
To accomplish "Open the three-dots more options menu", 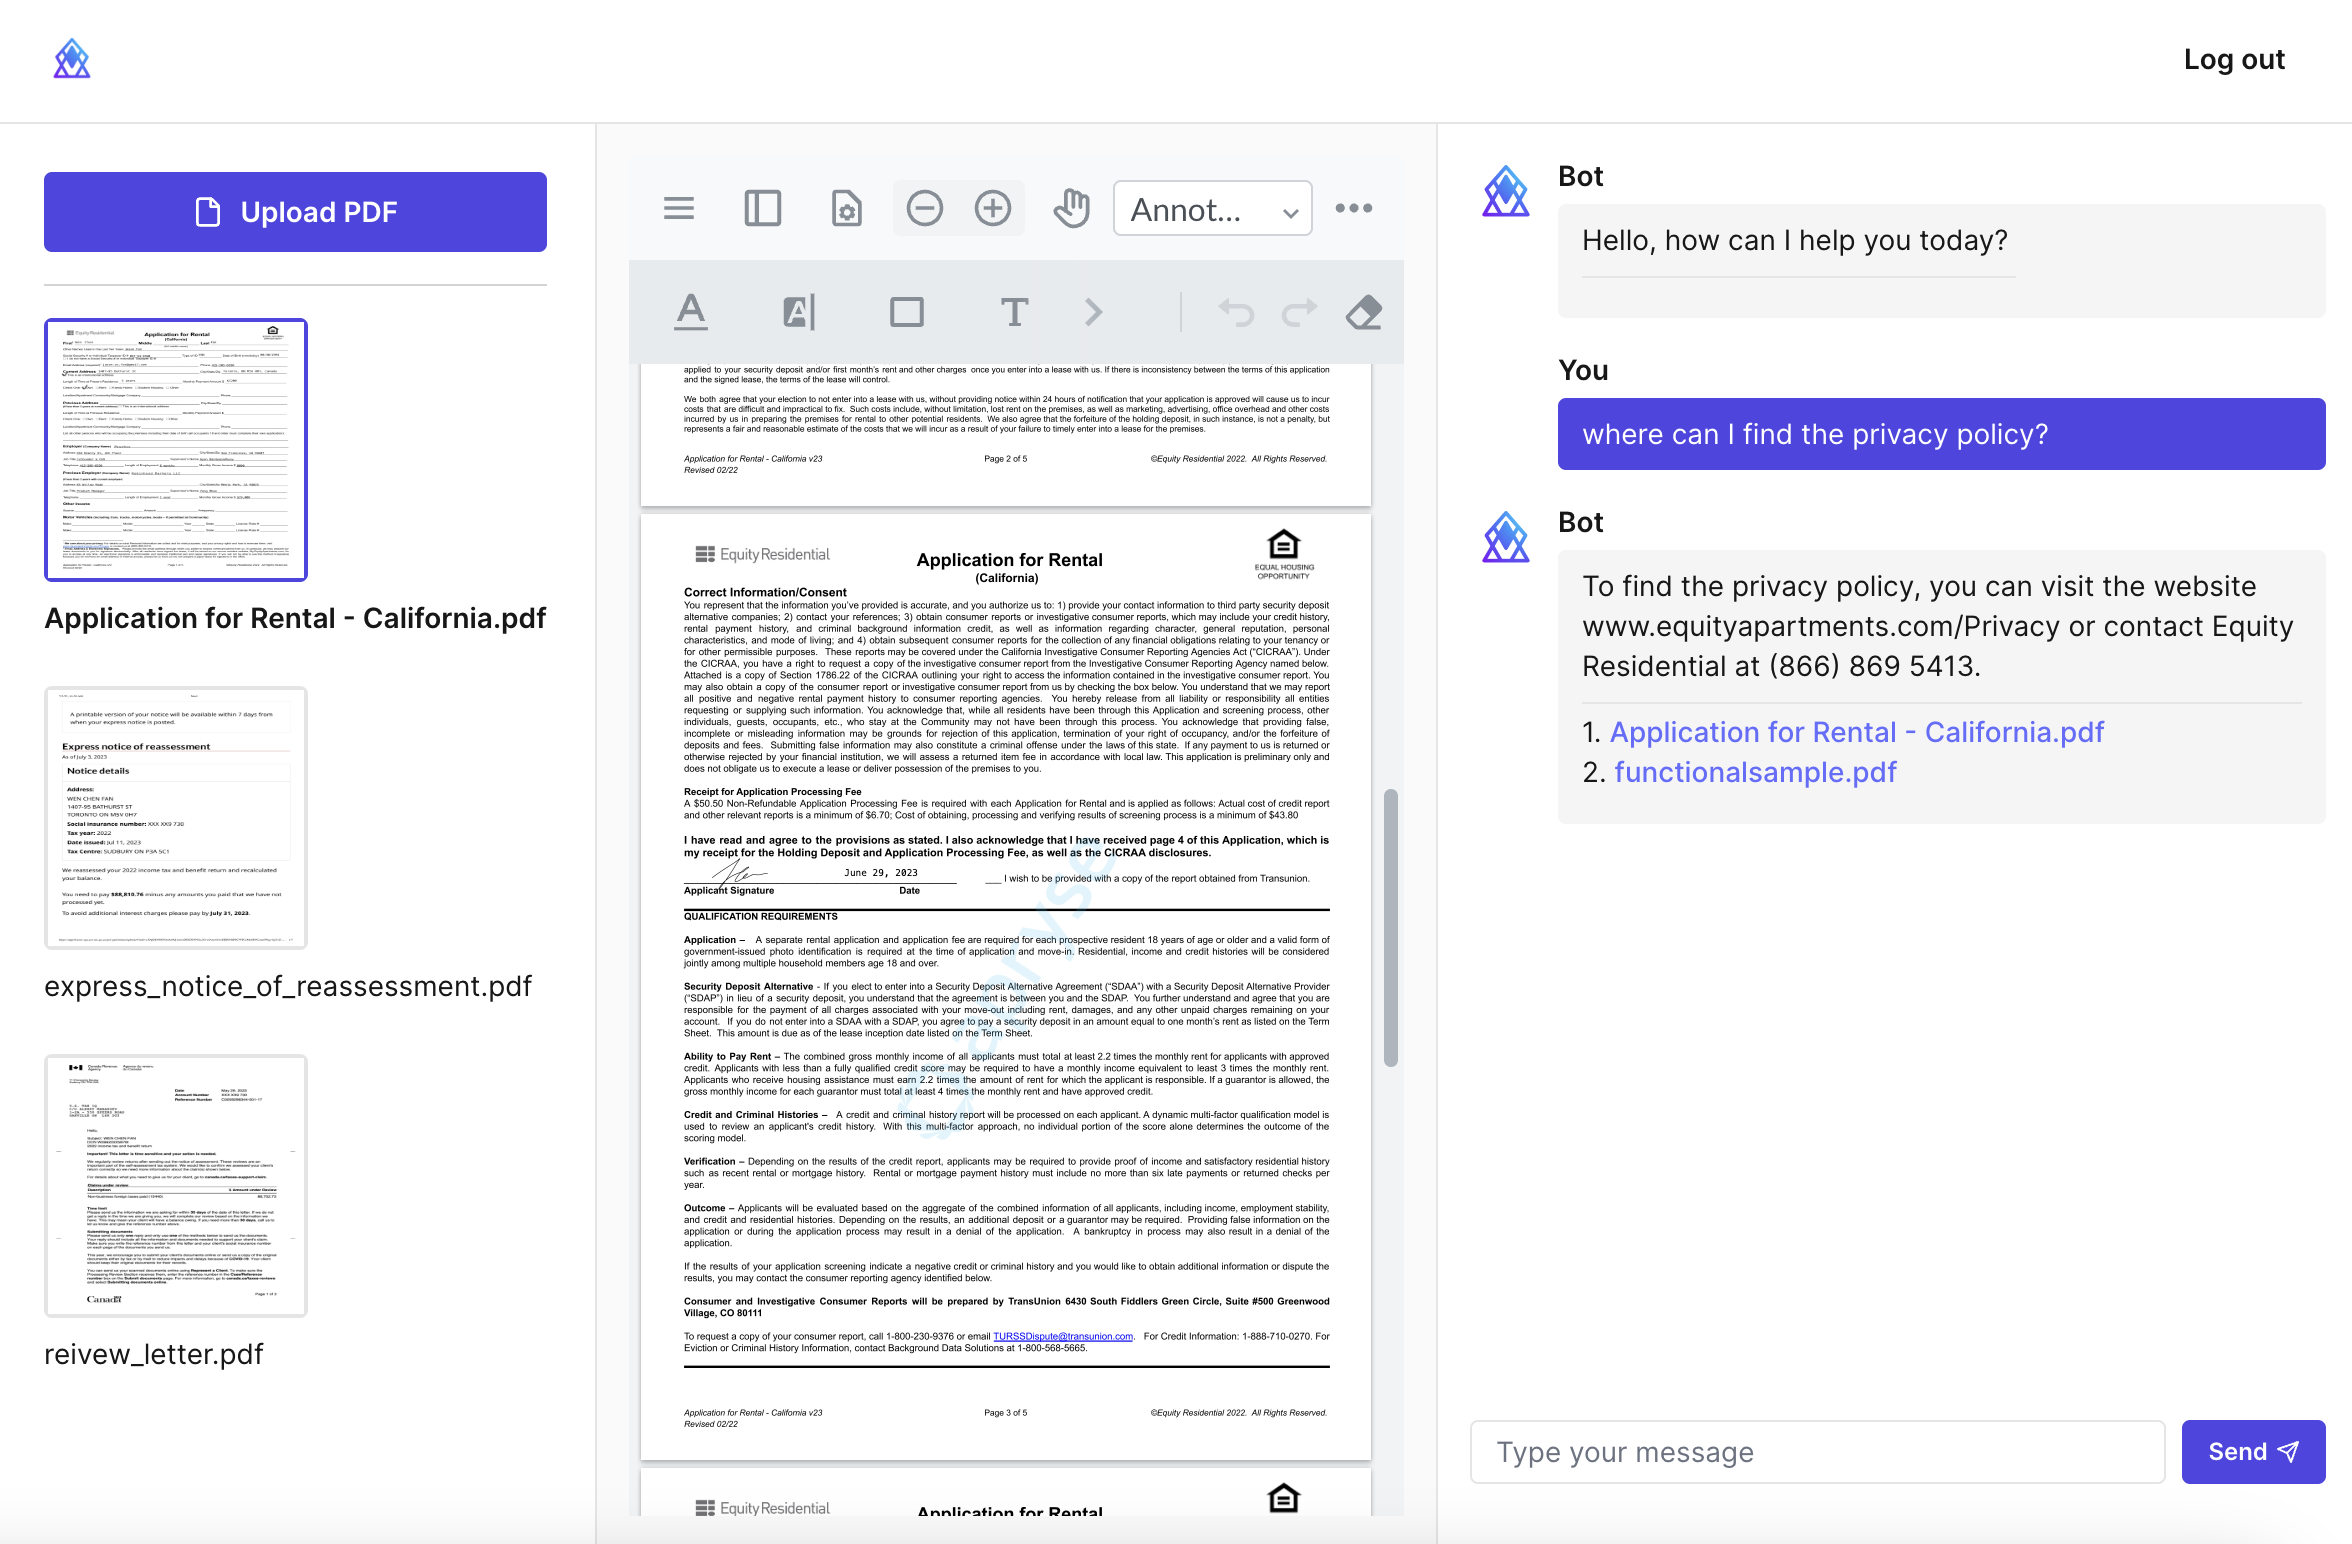I will [x=1353, y=208].
